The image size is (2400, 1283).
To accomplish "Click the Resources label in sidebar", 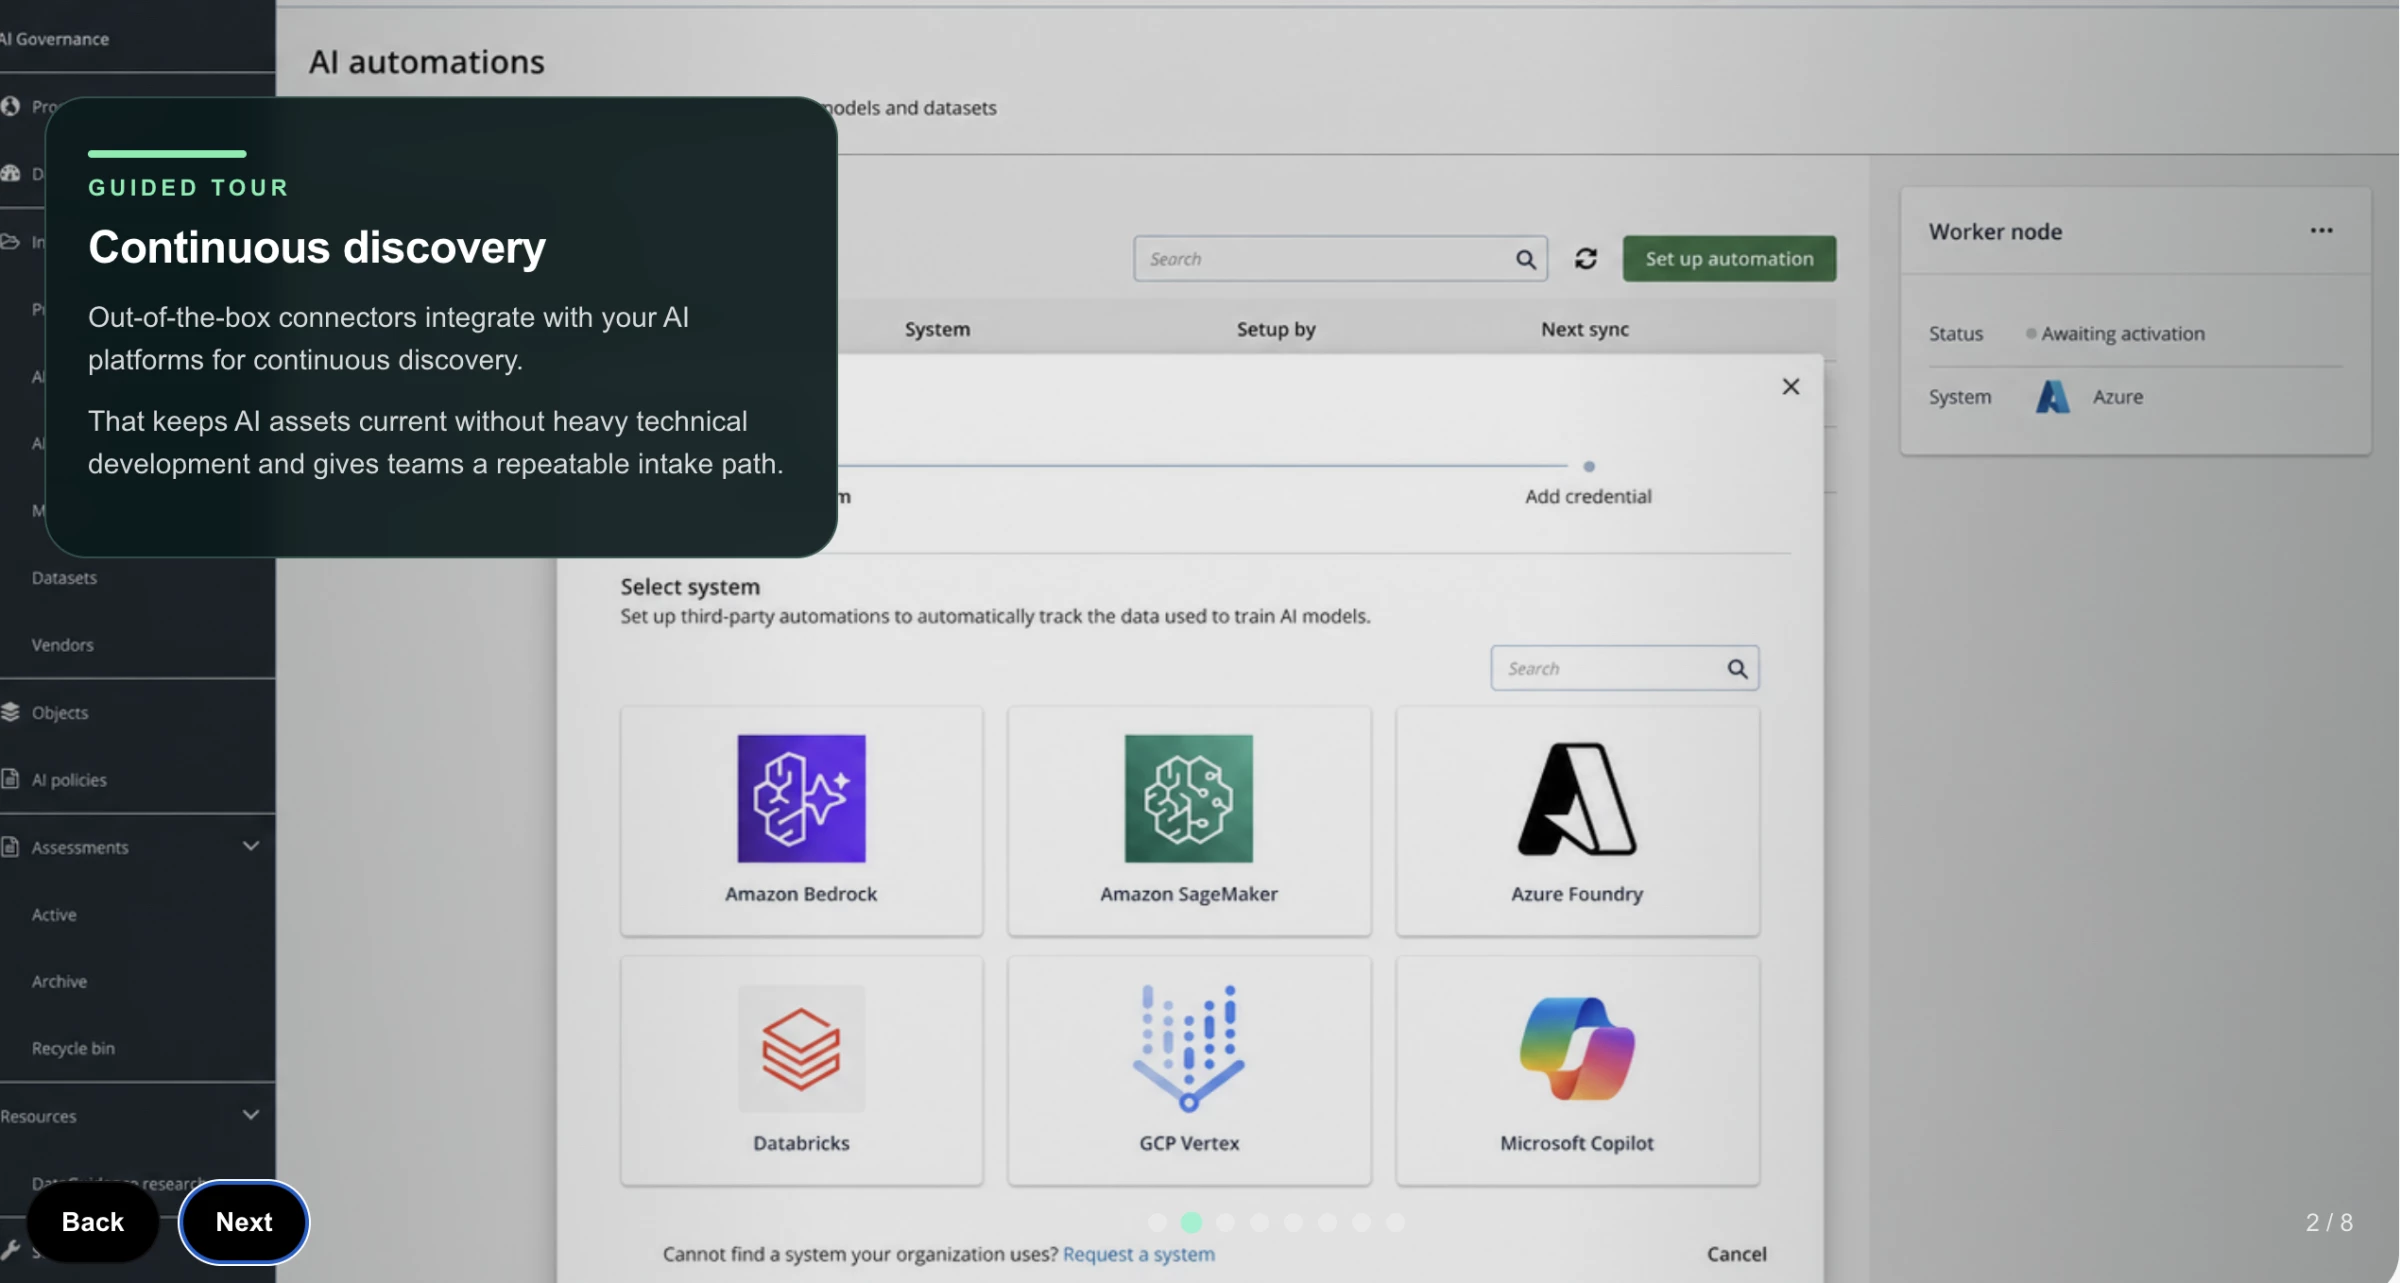I will coord(38,1116).
